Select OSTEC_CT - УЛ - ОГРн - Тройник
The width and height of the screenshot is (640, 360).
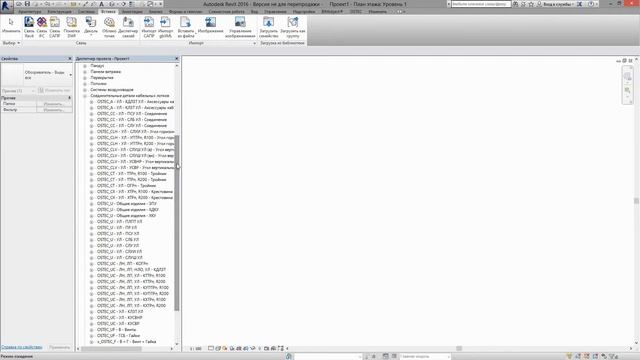(126, 186)
